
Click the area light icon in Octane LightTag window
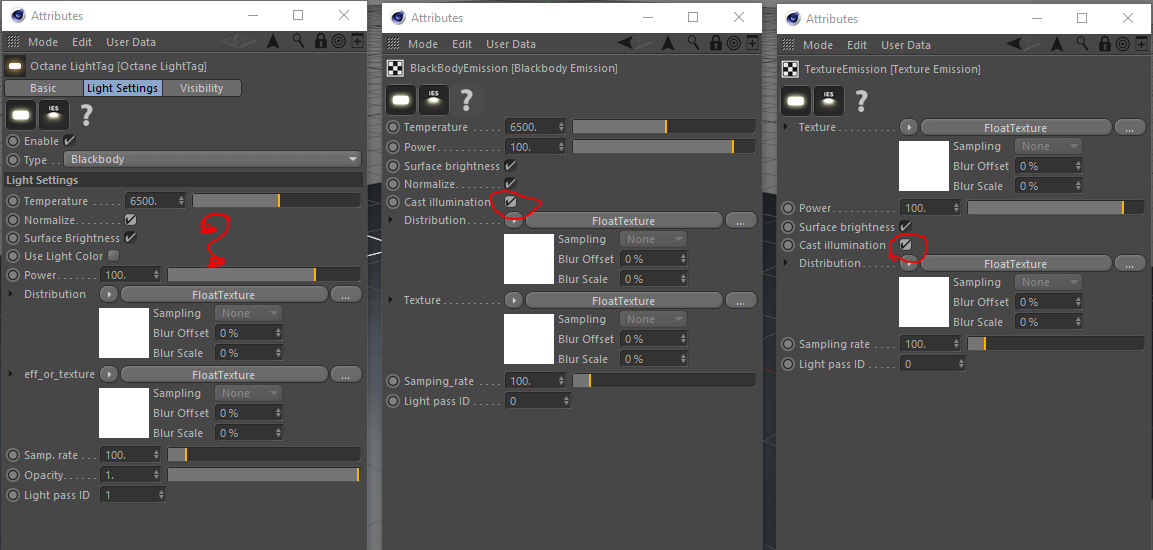(20, 115)
